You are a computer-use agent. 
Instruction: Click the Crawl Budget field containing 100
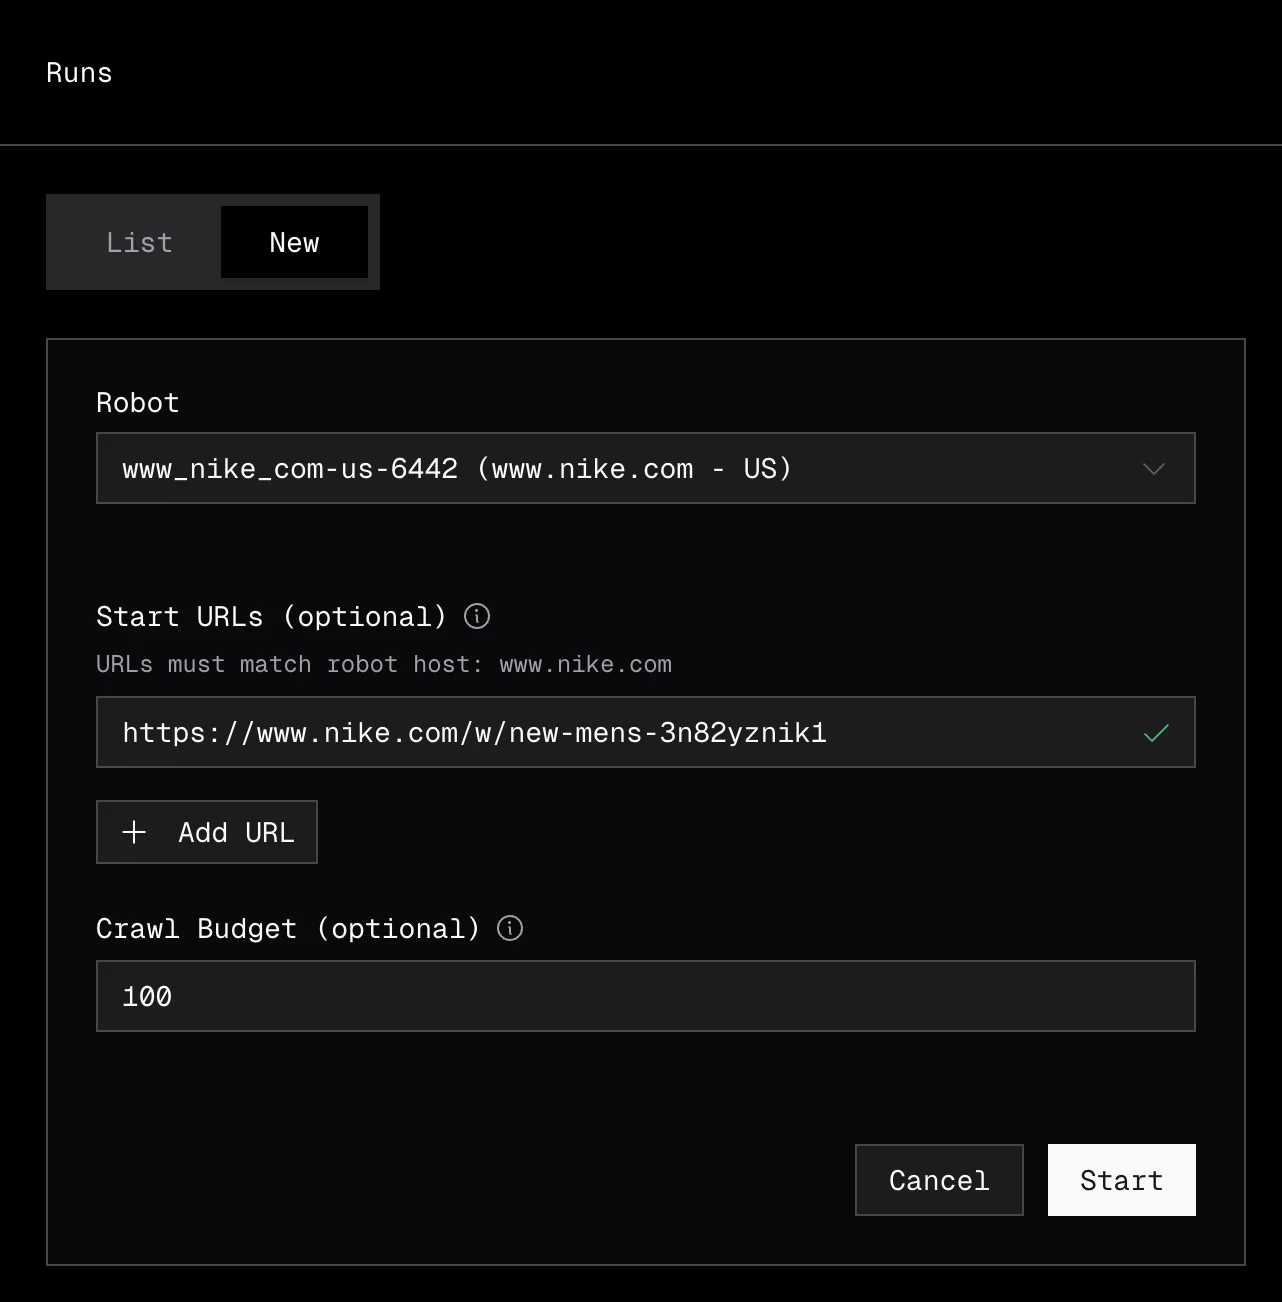(645, 996)
